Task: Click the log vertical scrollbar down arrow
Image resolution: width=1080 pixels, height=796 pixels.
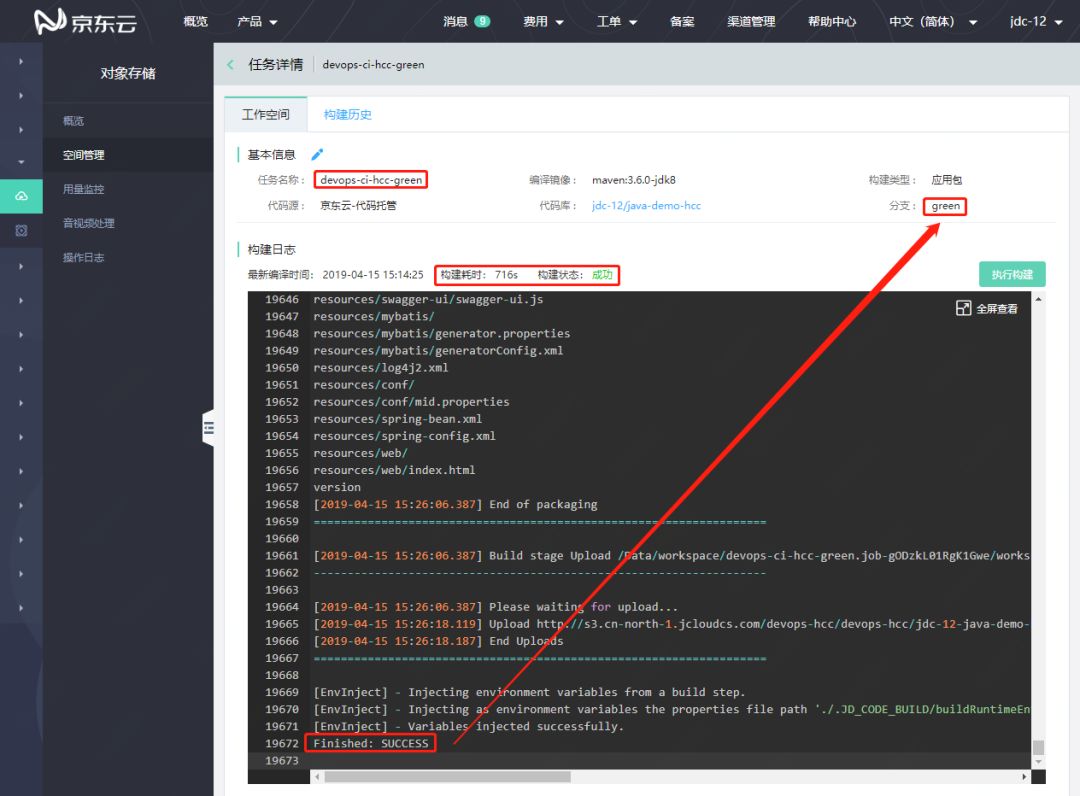Action: click(x=1038, y=762)
